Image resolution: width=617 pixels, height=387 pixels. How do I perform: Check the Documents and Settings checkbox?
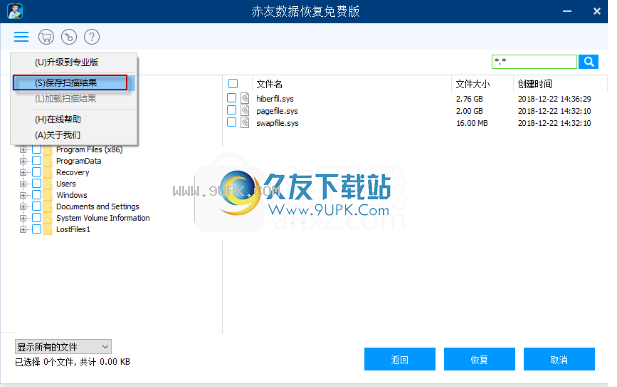pos(37,207)
